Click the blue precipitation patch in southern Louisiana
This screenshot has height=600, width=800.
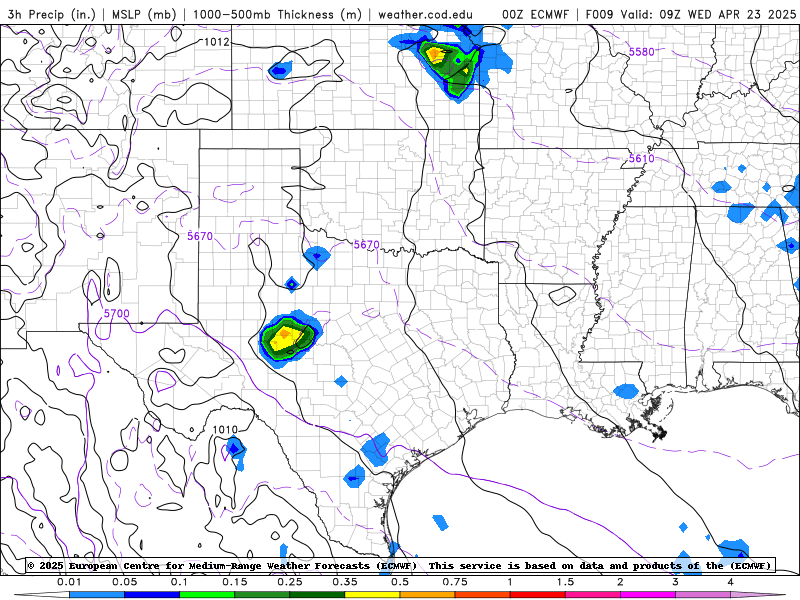pyautogui.click(x=626, y=391)
